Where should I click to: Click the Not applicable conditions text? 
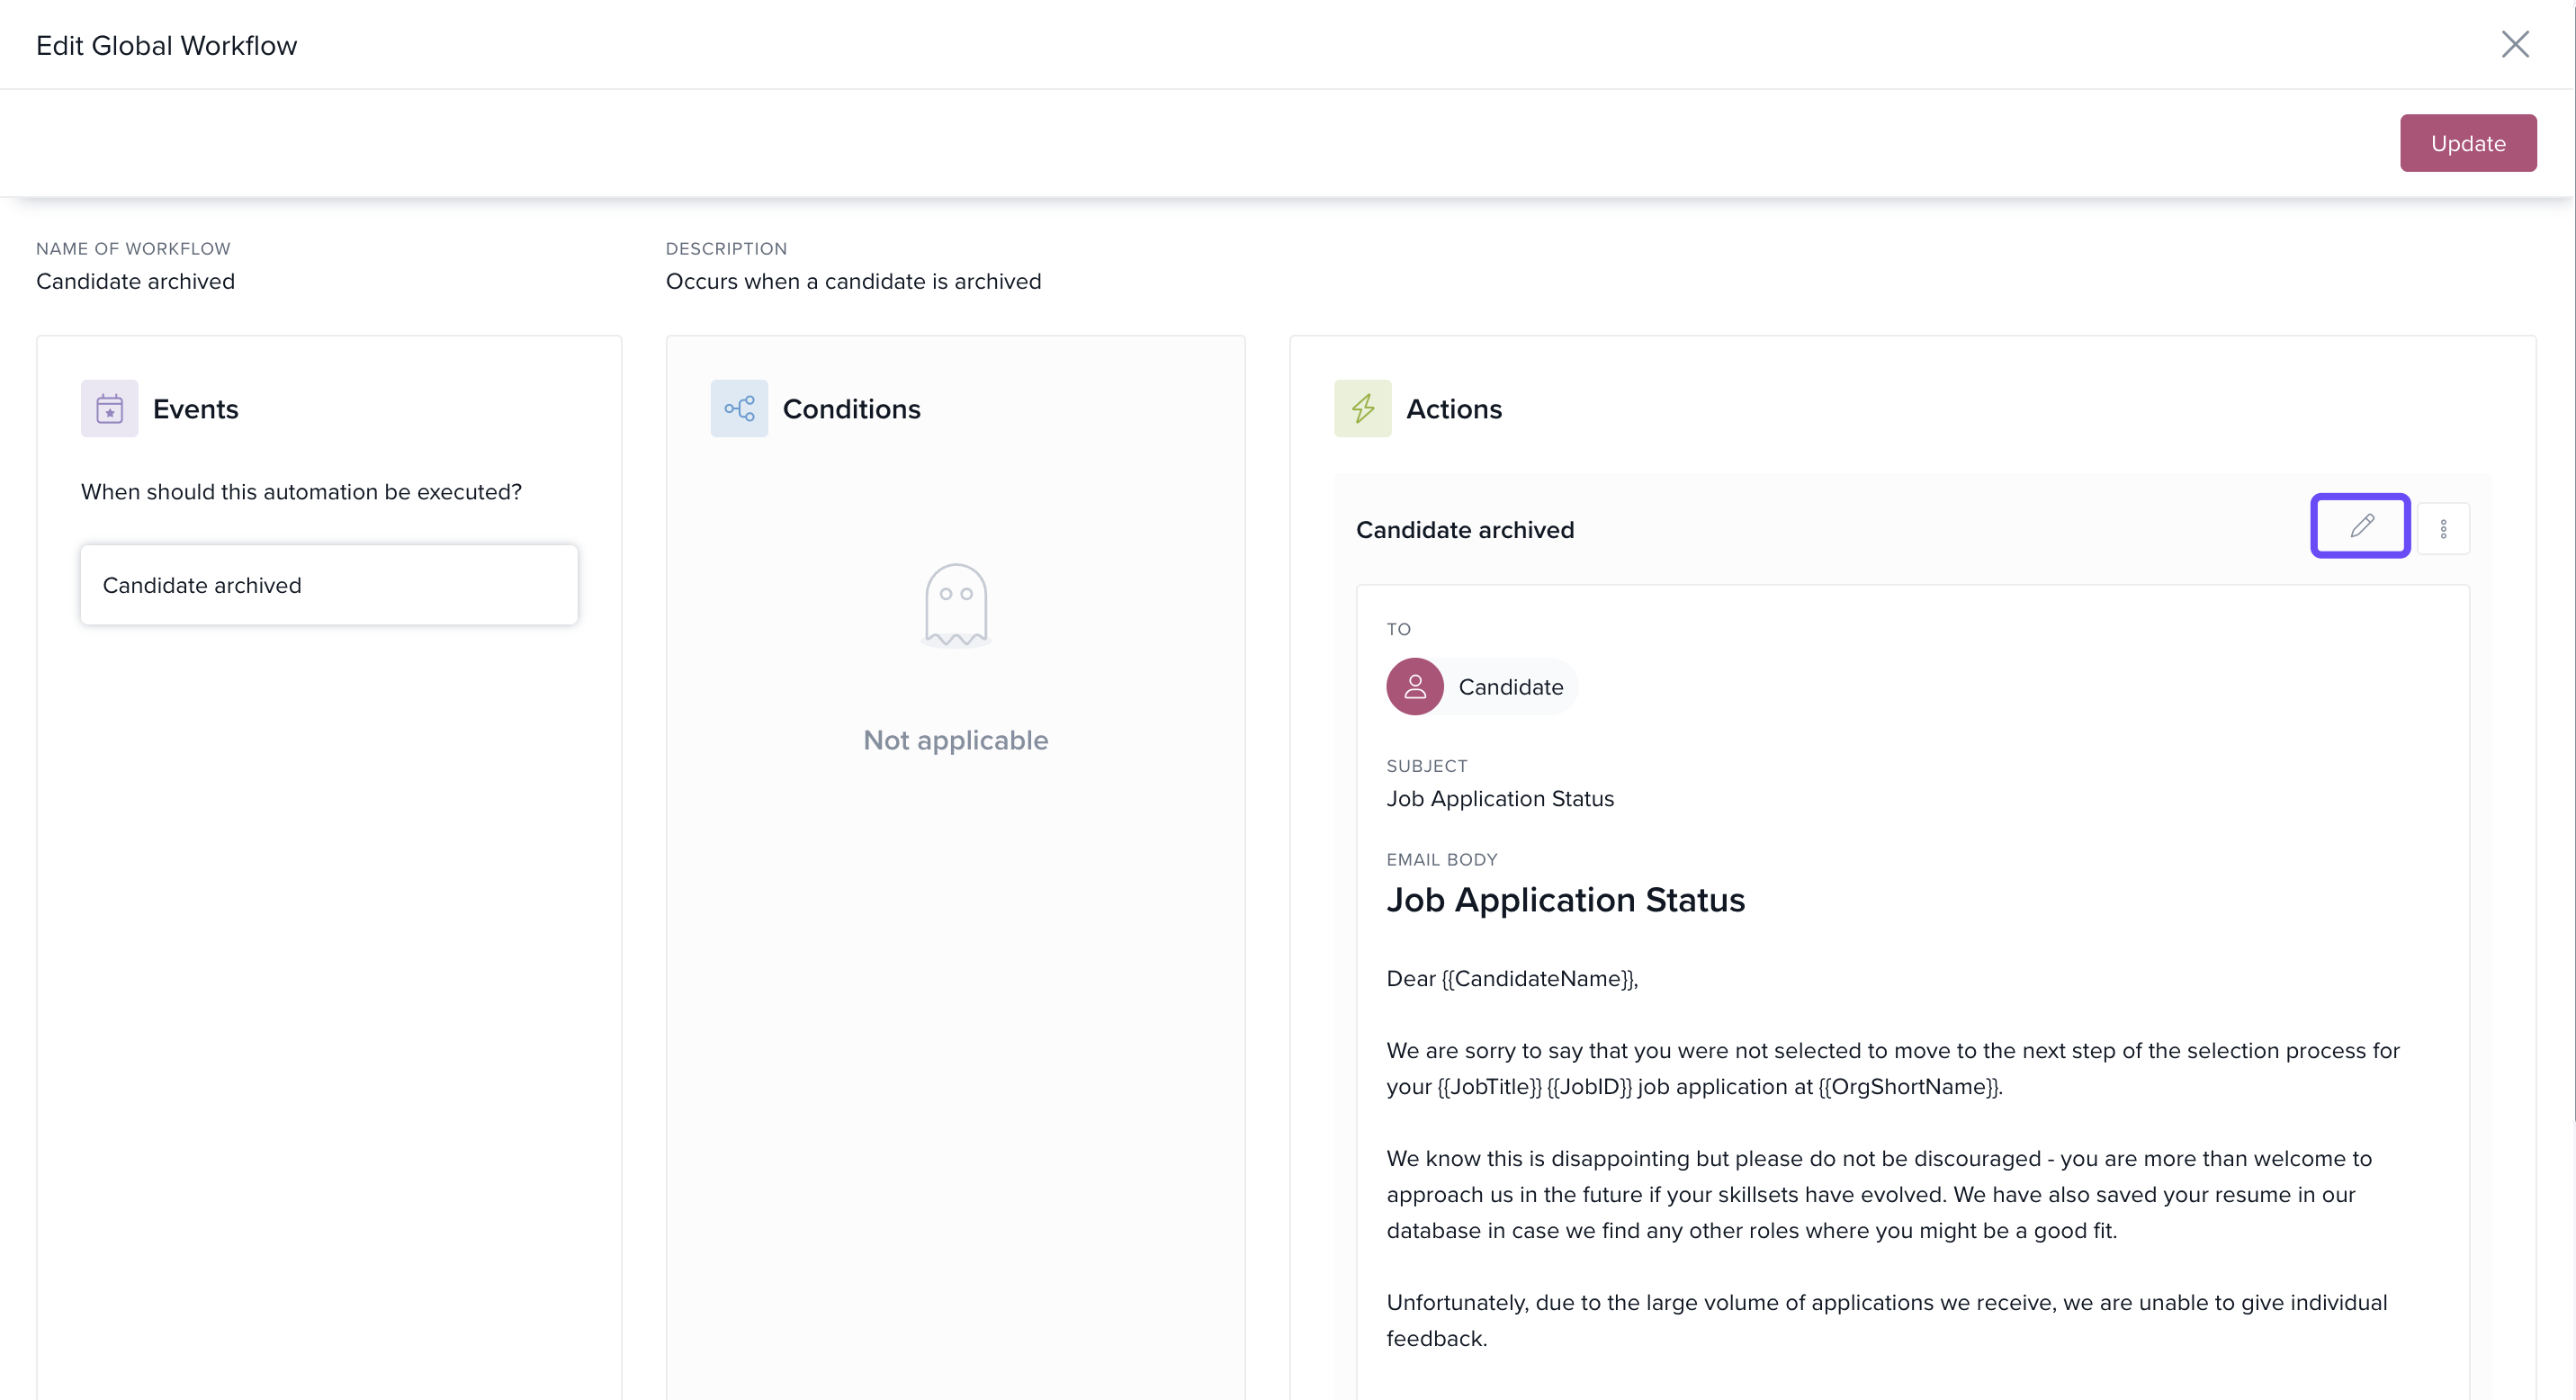[955, 740]
